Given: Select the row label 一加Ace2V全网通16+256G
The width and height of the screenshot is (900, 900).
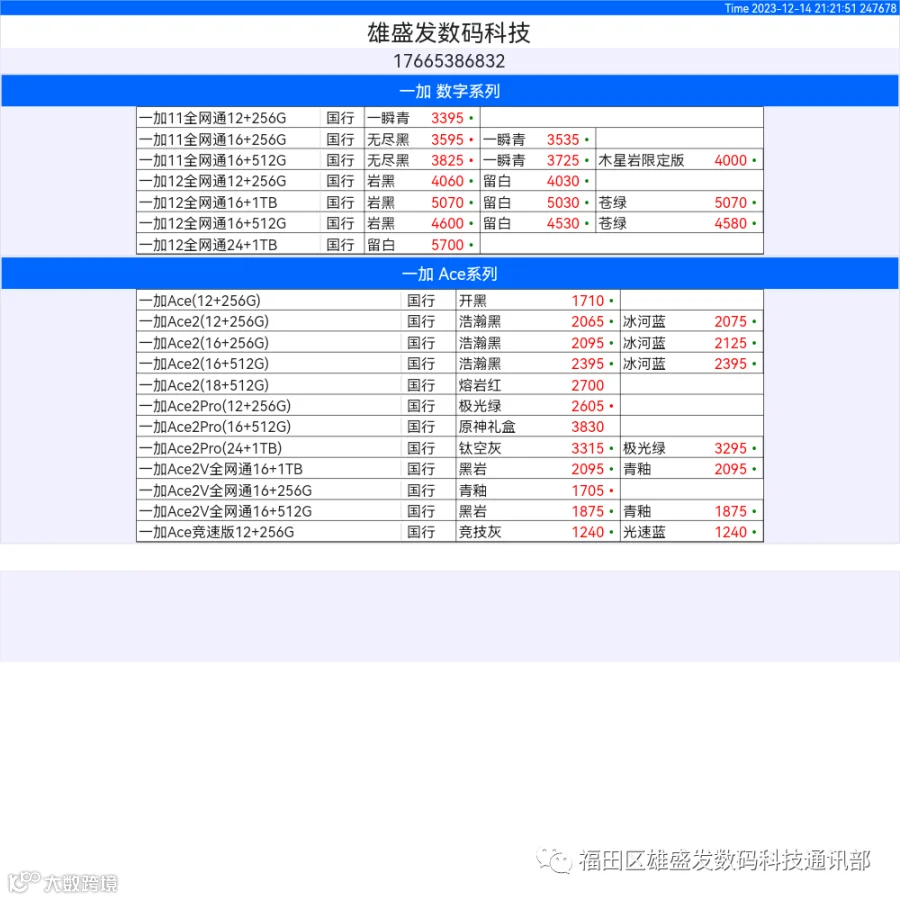Looking at the screenshot, I should coord(226,491).
